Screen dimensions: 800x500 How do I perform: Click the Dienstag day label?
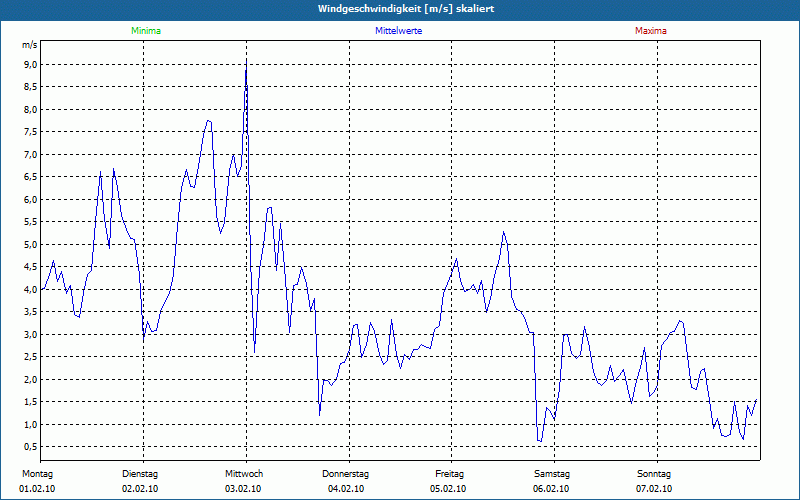(140, 474)
